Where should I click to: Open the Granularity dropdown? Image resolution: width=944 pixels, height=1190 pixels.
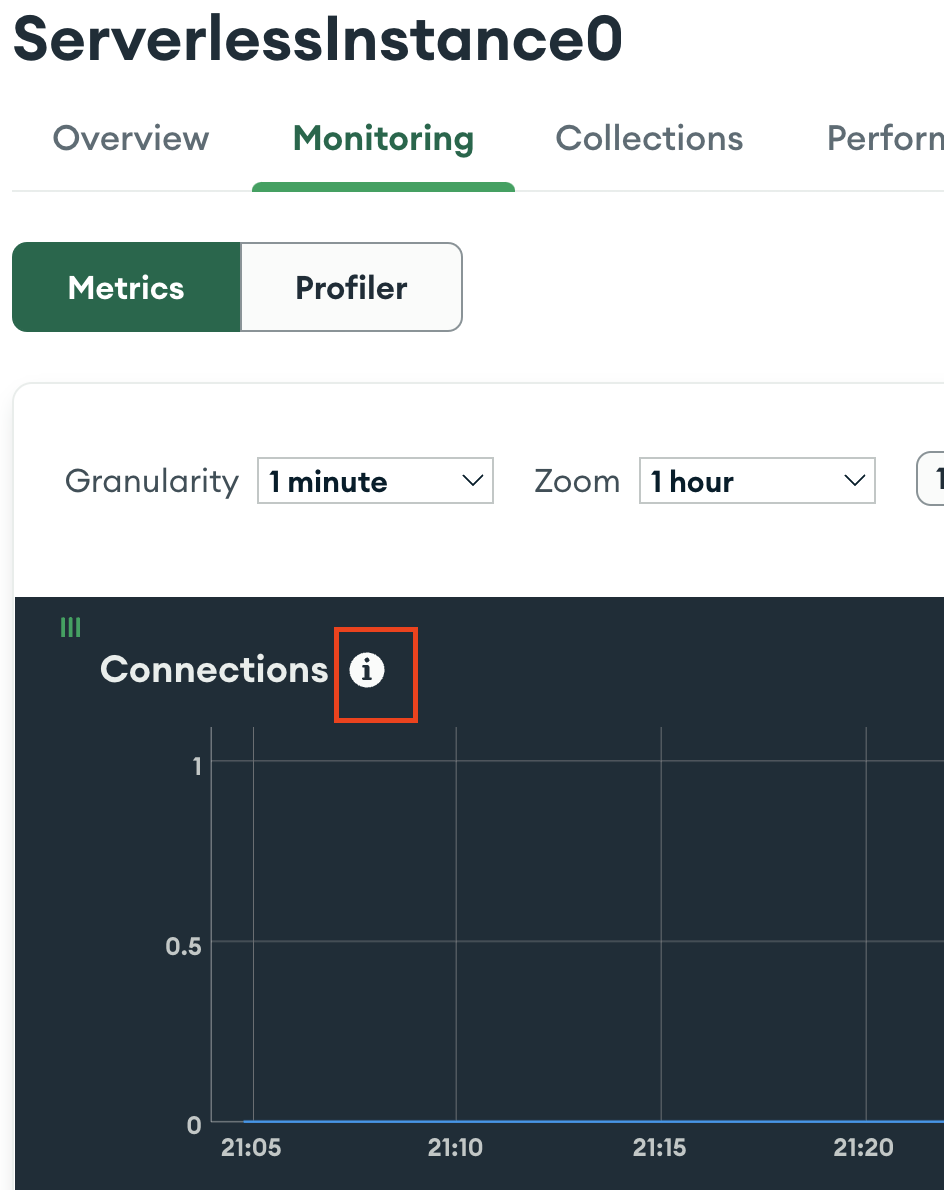click(x=375, y=481)
